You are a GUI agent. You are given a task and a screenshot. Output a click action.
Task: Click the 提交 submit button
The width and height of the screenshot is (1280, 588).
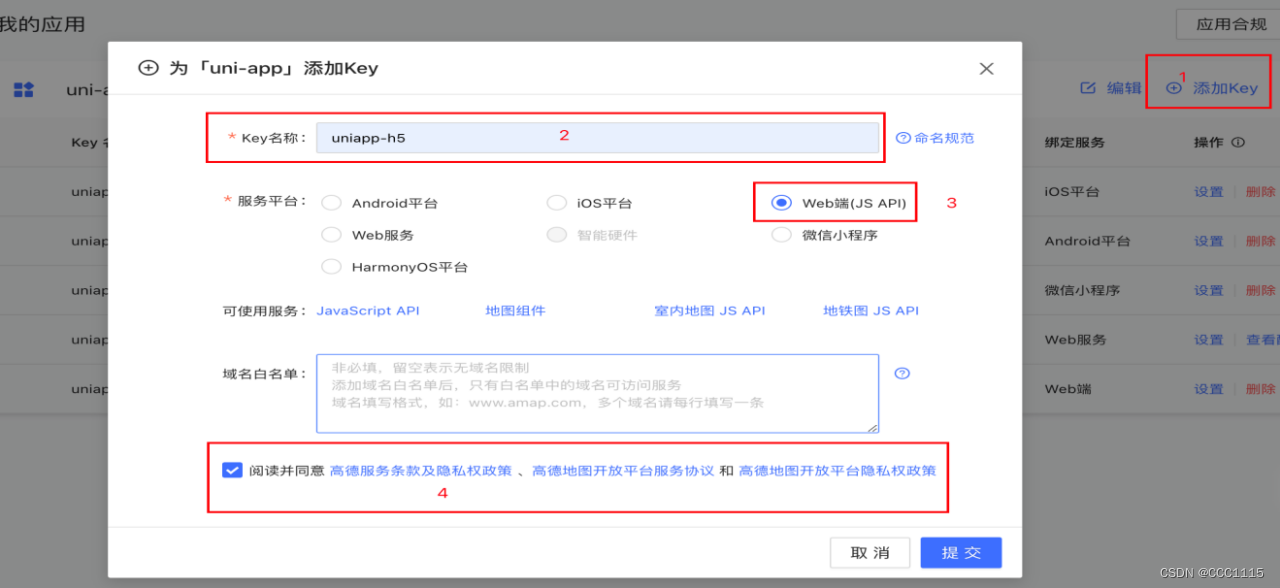click(x=961, y=553)
